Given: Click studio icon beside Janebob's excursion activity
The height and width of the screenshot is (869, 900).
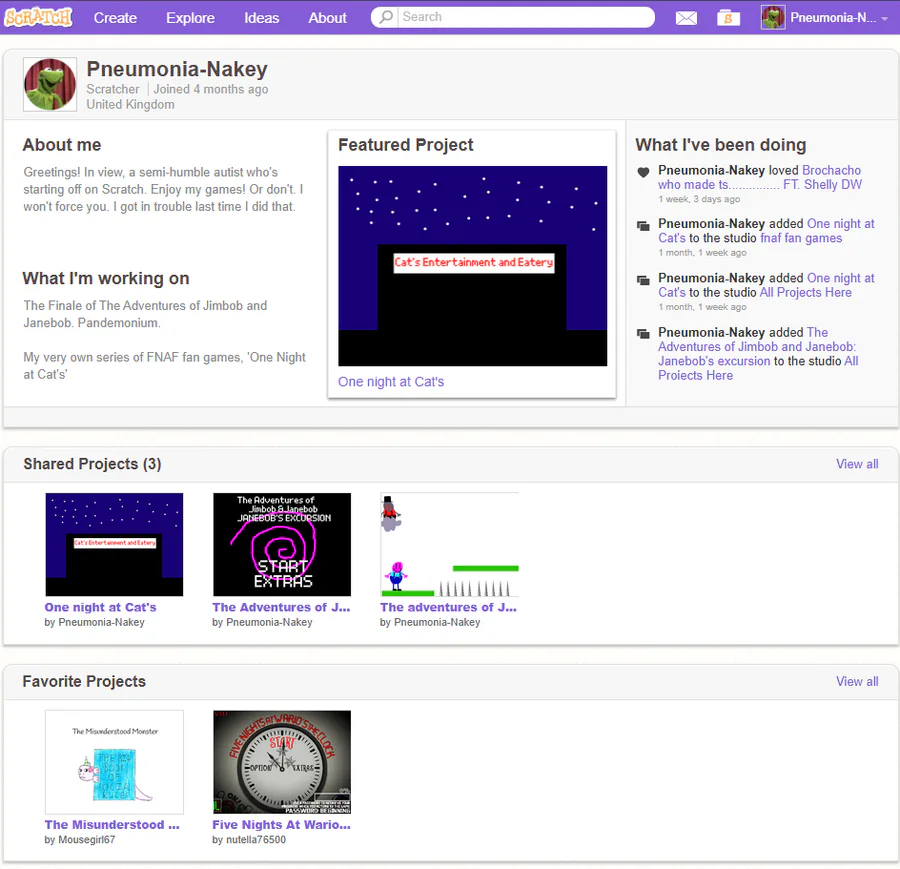Looking at the screenshot, I should click(x=643, y=333).
